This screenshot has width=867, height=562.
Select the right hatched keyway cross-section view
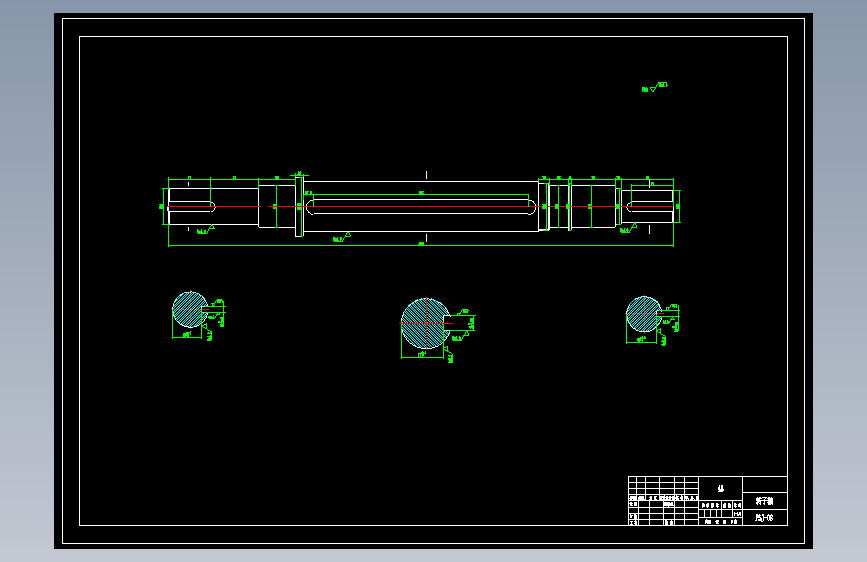[644, 314]
